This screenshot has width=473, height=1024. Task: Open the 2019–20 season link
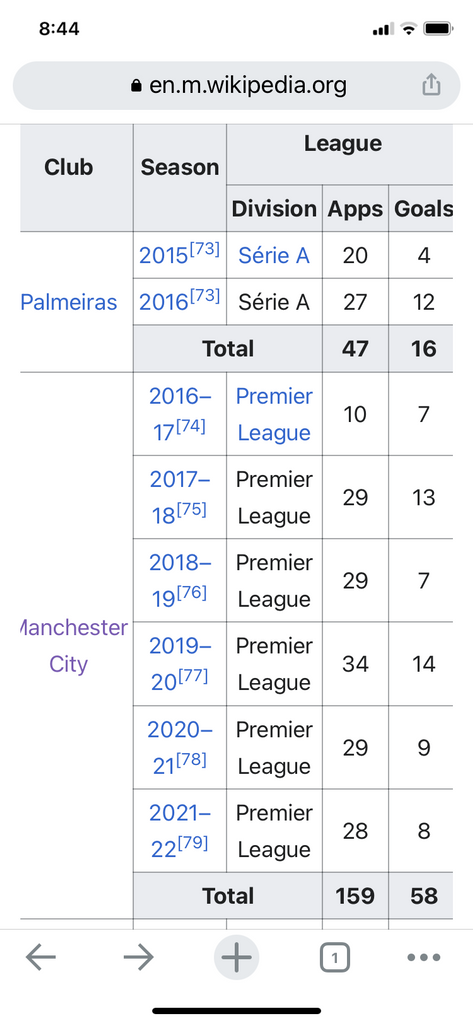(x=180, y=664)
